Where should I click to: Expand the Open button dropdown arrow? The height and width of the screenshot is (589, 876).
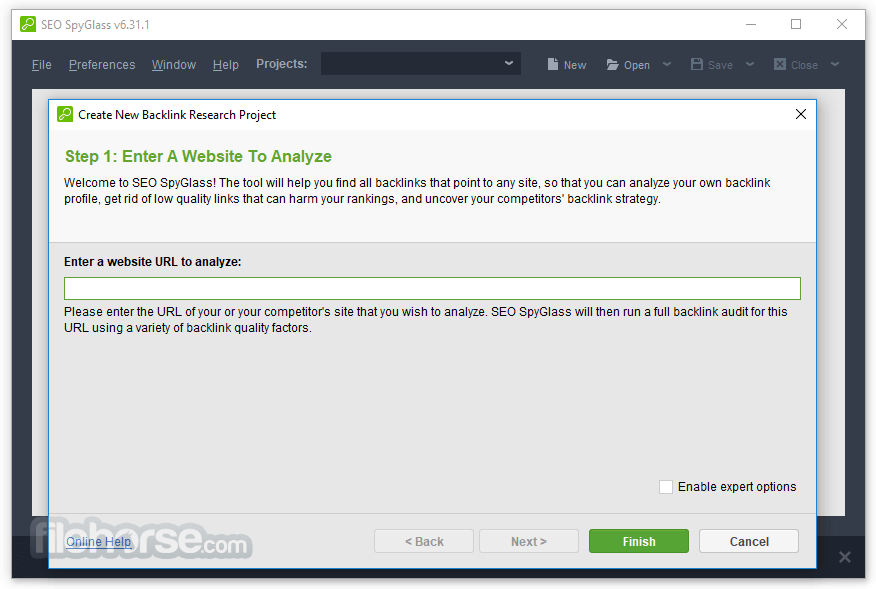667,64
